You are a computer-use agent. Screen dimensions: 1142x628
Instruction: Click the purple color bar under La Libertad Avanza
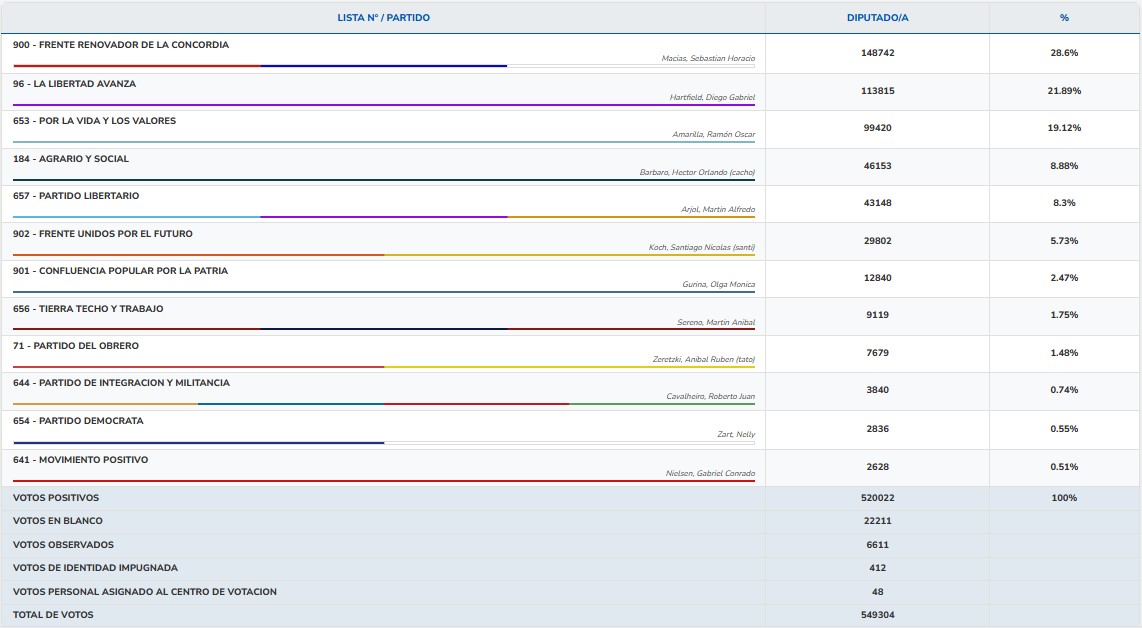pyautogui.click(x=383, y=105)
